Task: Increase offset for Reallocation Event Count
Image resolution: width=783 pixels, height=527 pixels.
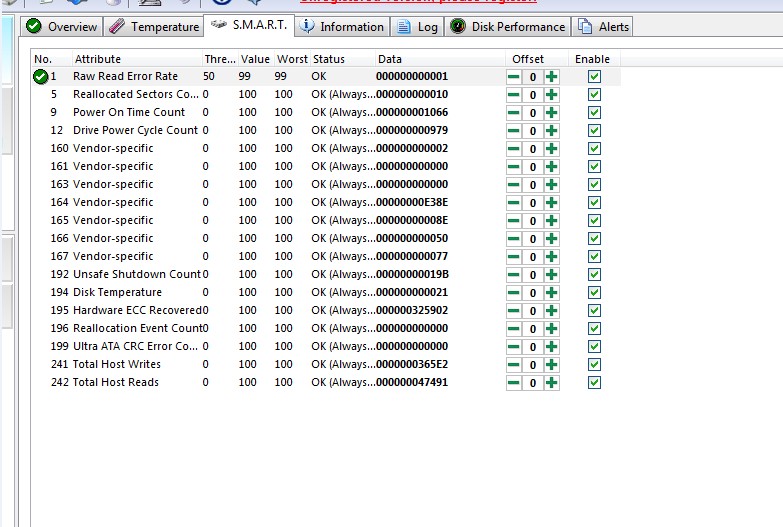Action: (551, 329)
